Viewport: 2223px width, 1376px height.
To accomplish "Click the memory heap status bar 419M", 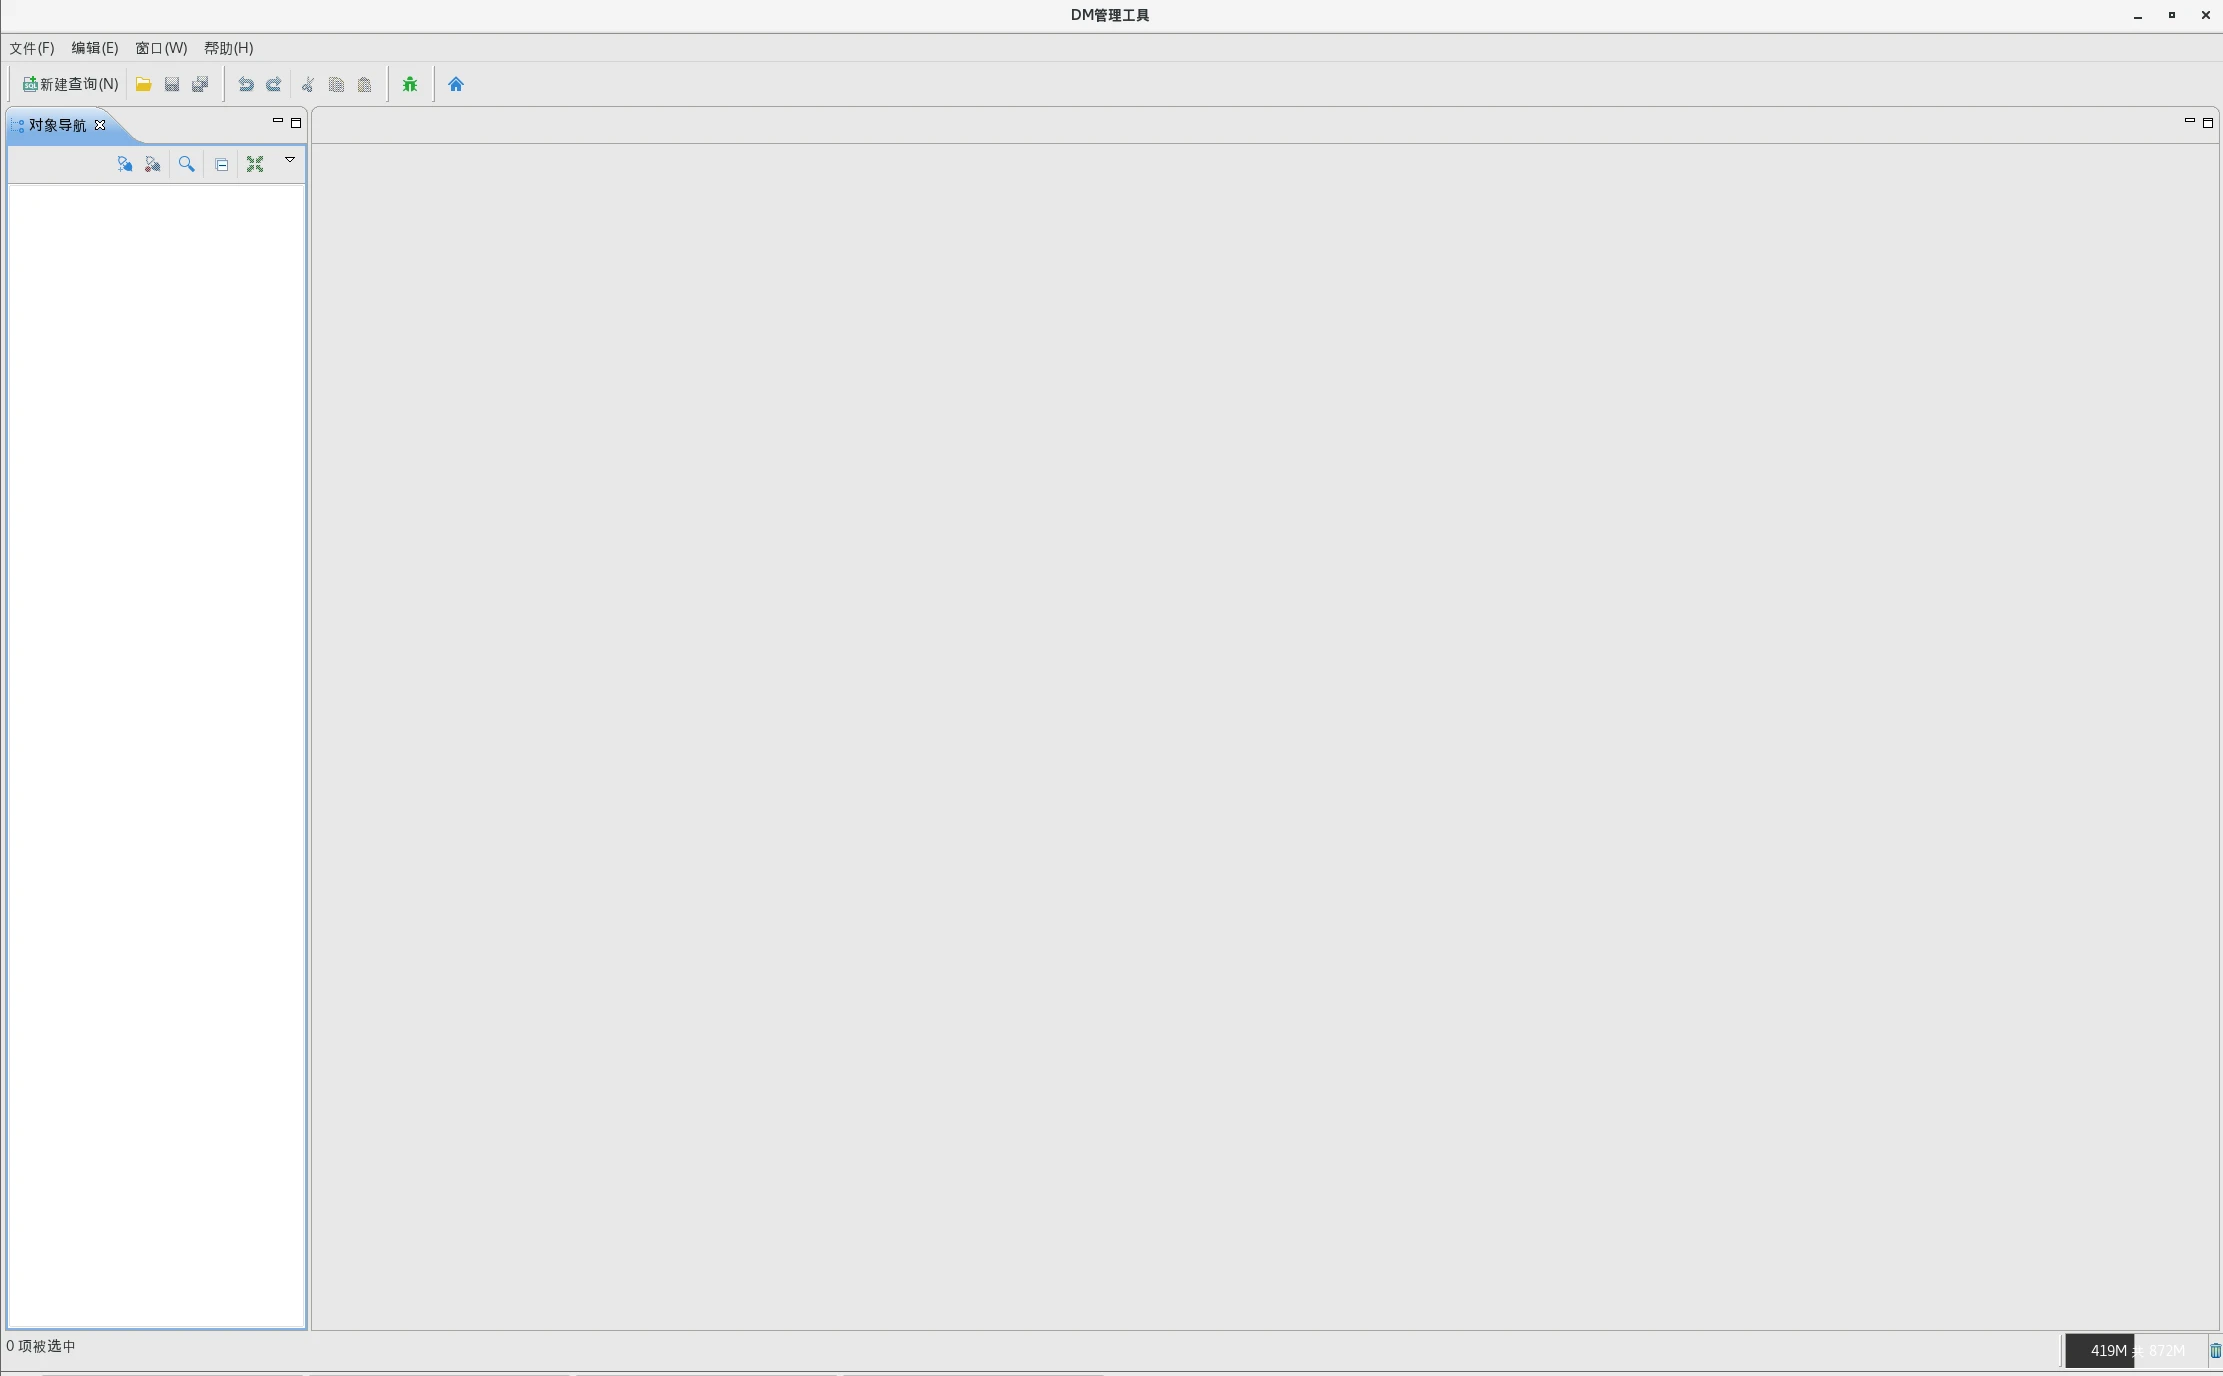I will (2135, 1350).
